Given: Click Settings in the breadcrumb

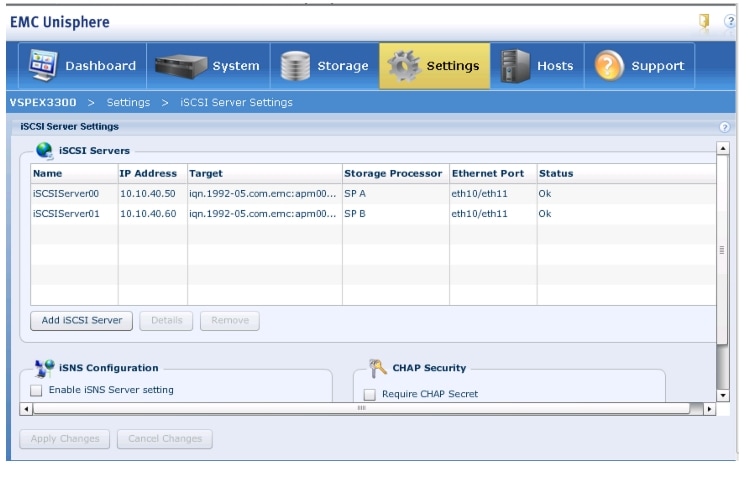Looking at the screenshot, I should [128, 102].
